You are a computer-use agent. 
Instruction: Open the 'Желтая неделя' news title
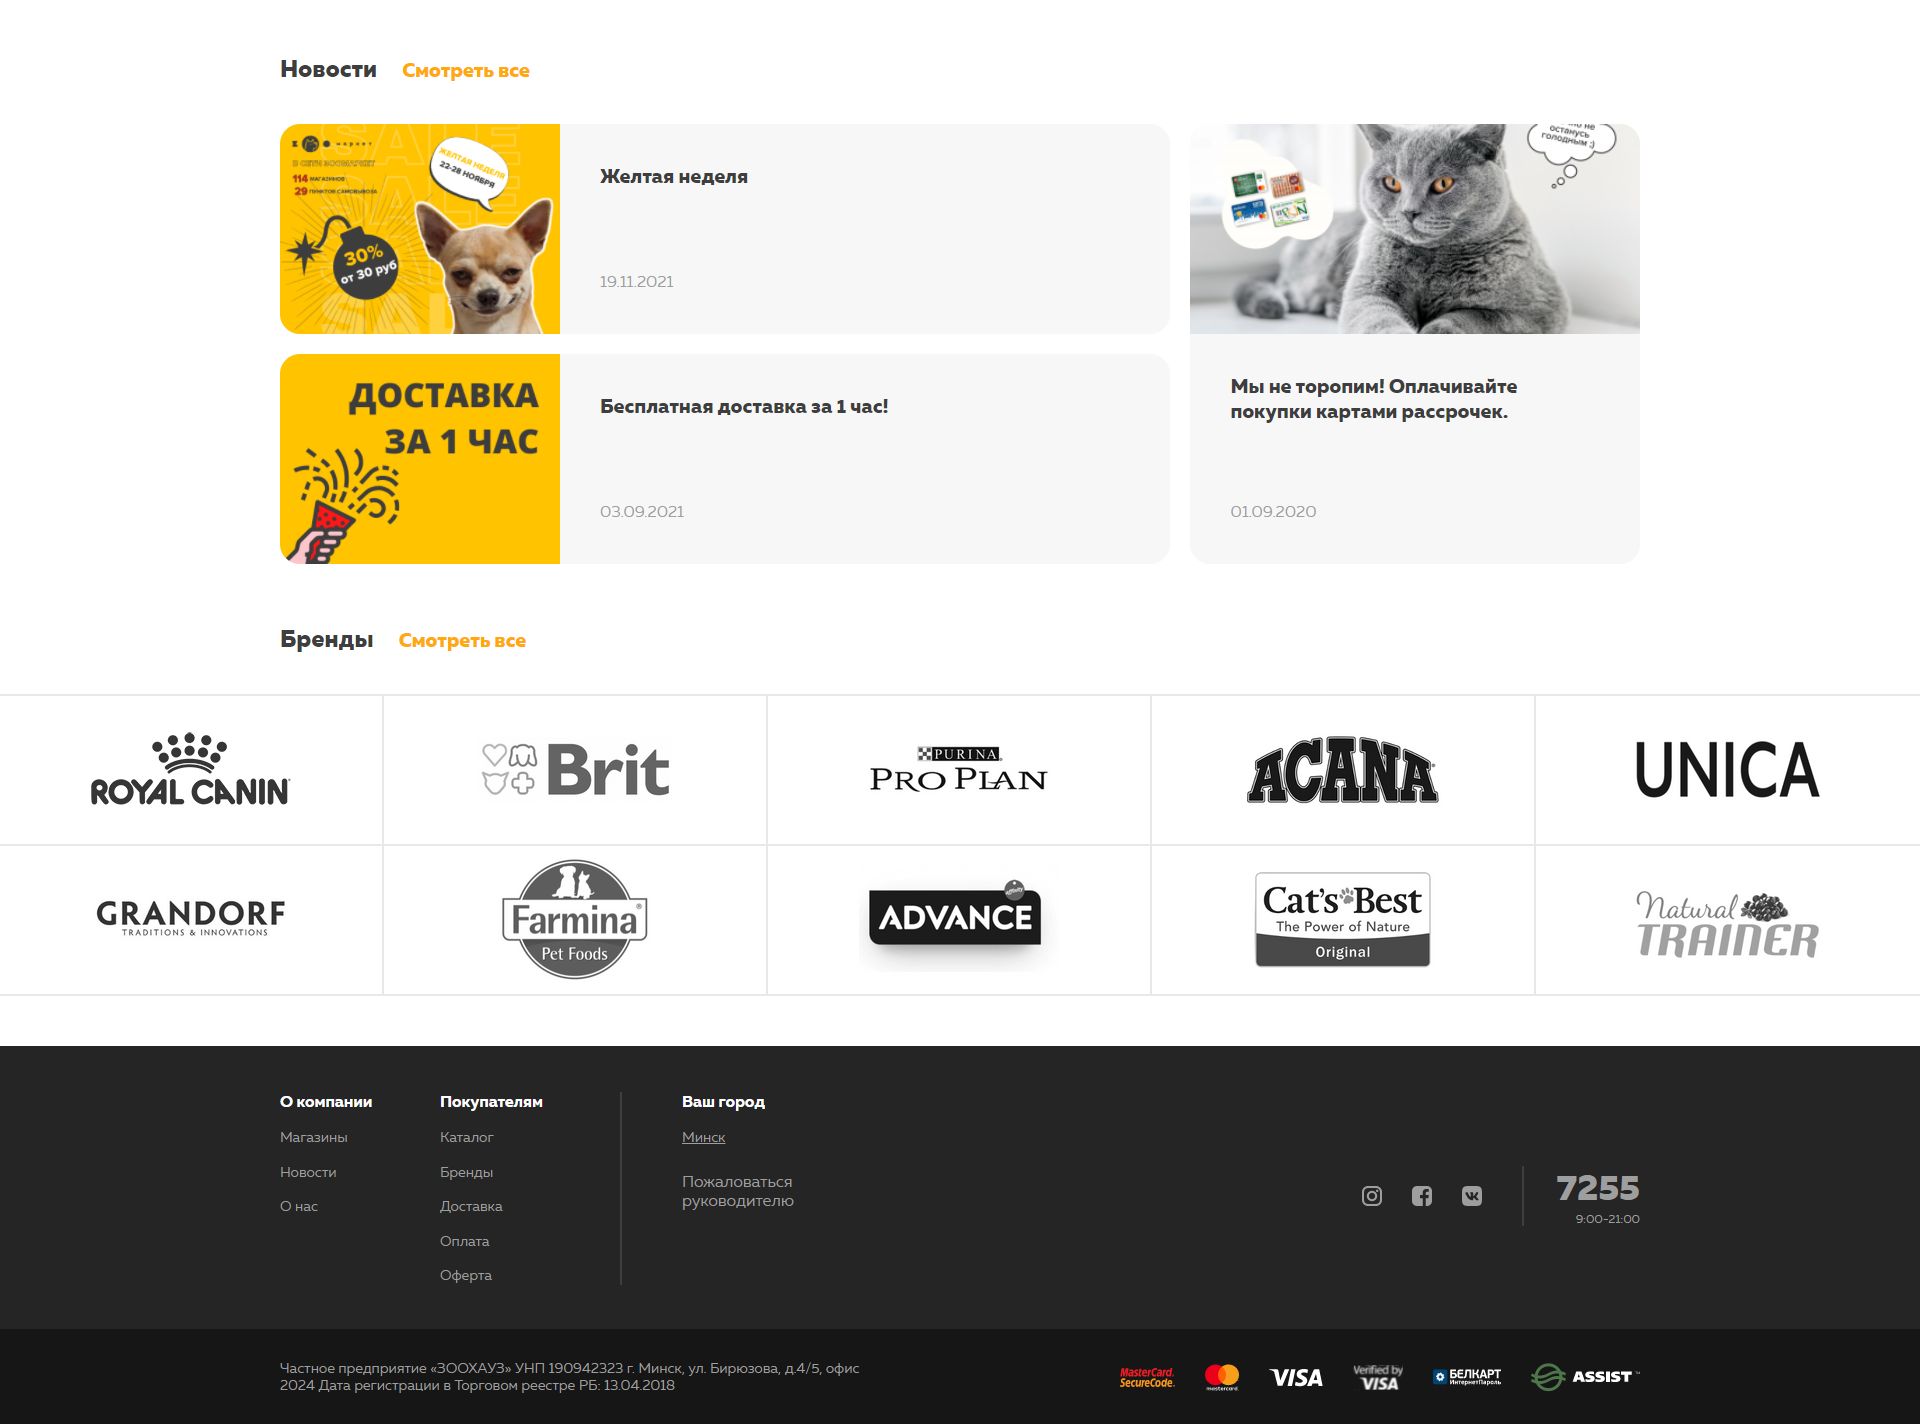pos(674,177)
